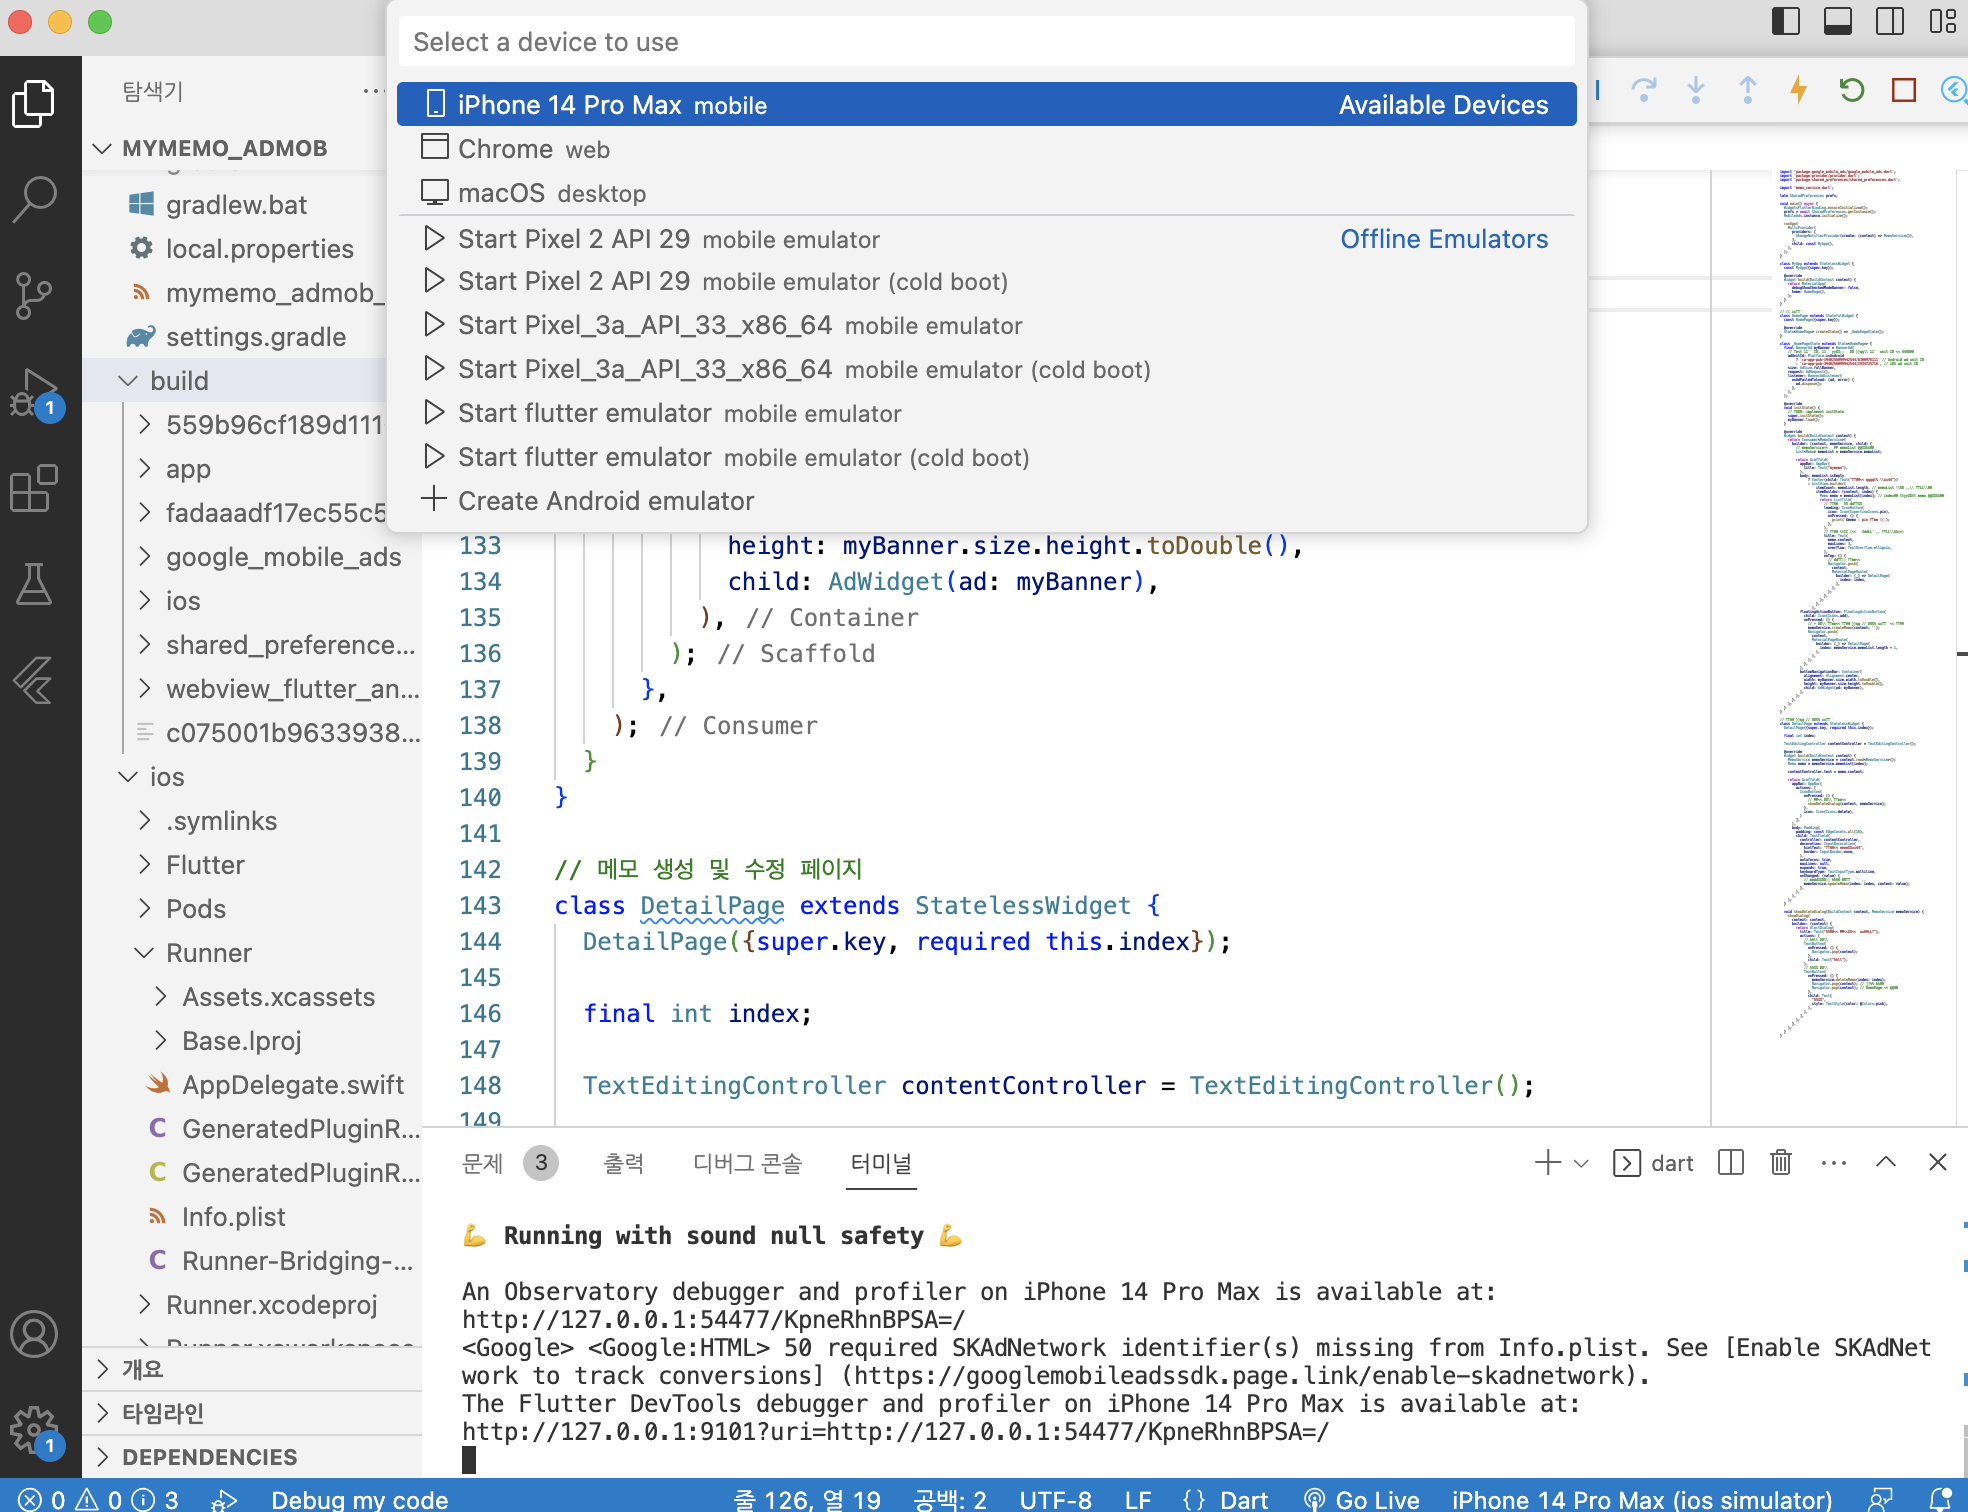Split the terminal pane
The height and width of the screenshot is (1512, 1968).
[1730, 1162]
